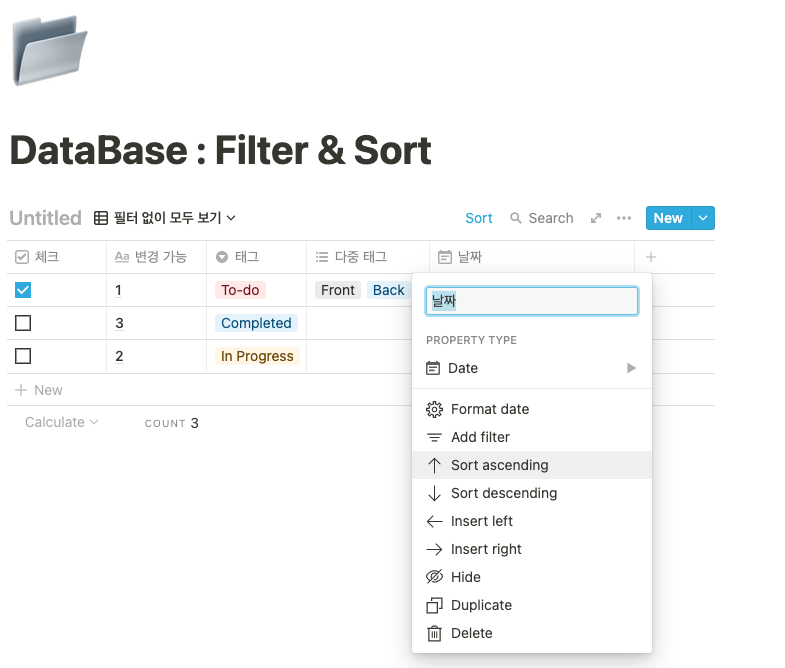Click the calendar icon beside Date property type
Viewport: 785px width, 668px height.
[x=433, y=368]
